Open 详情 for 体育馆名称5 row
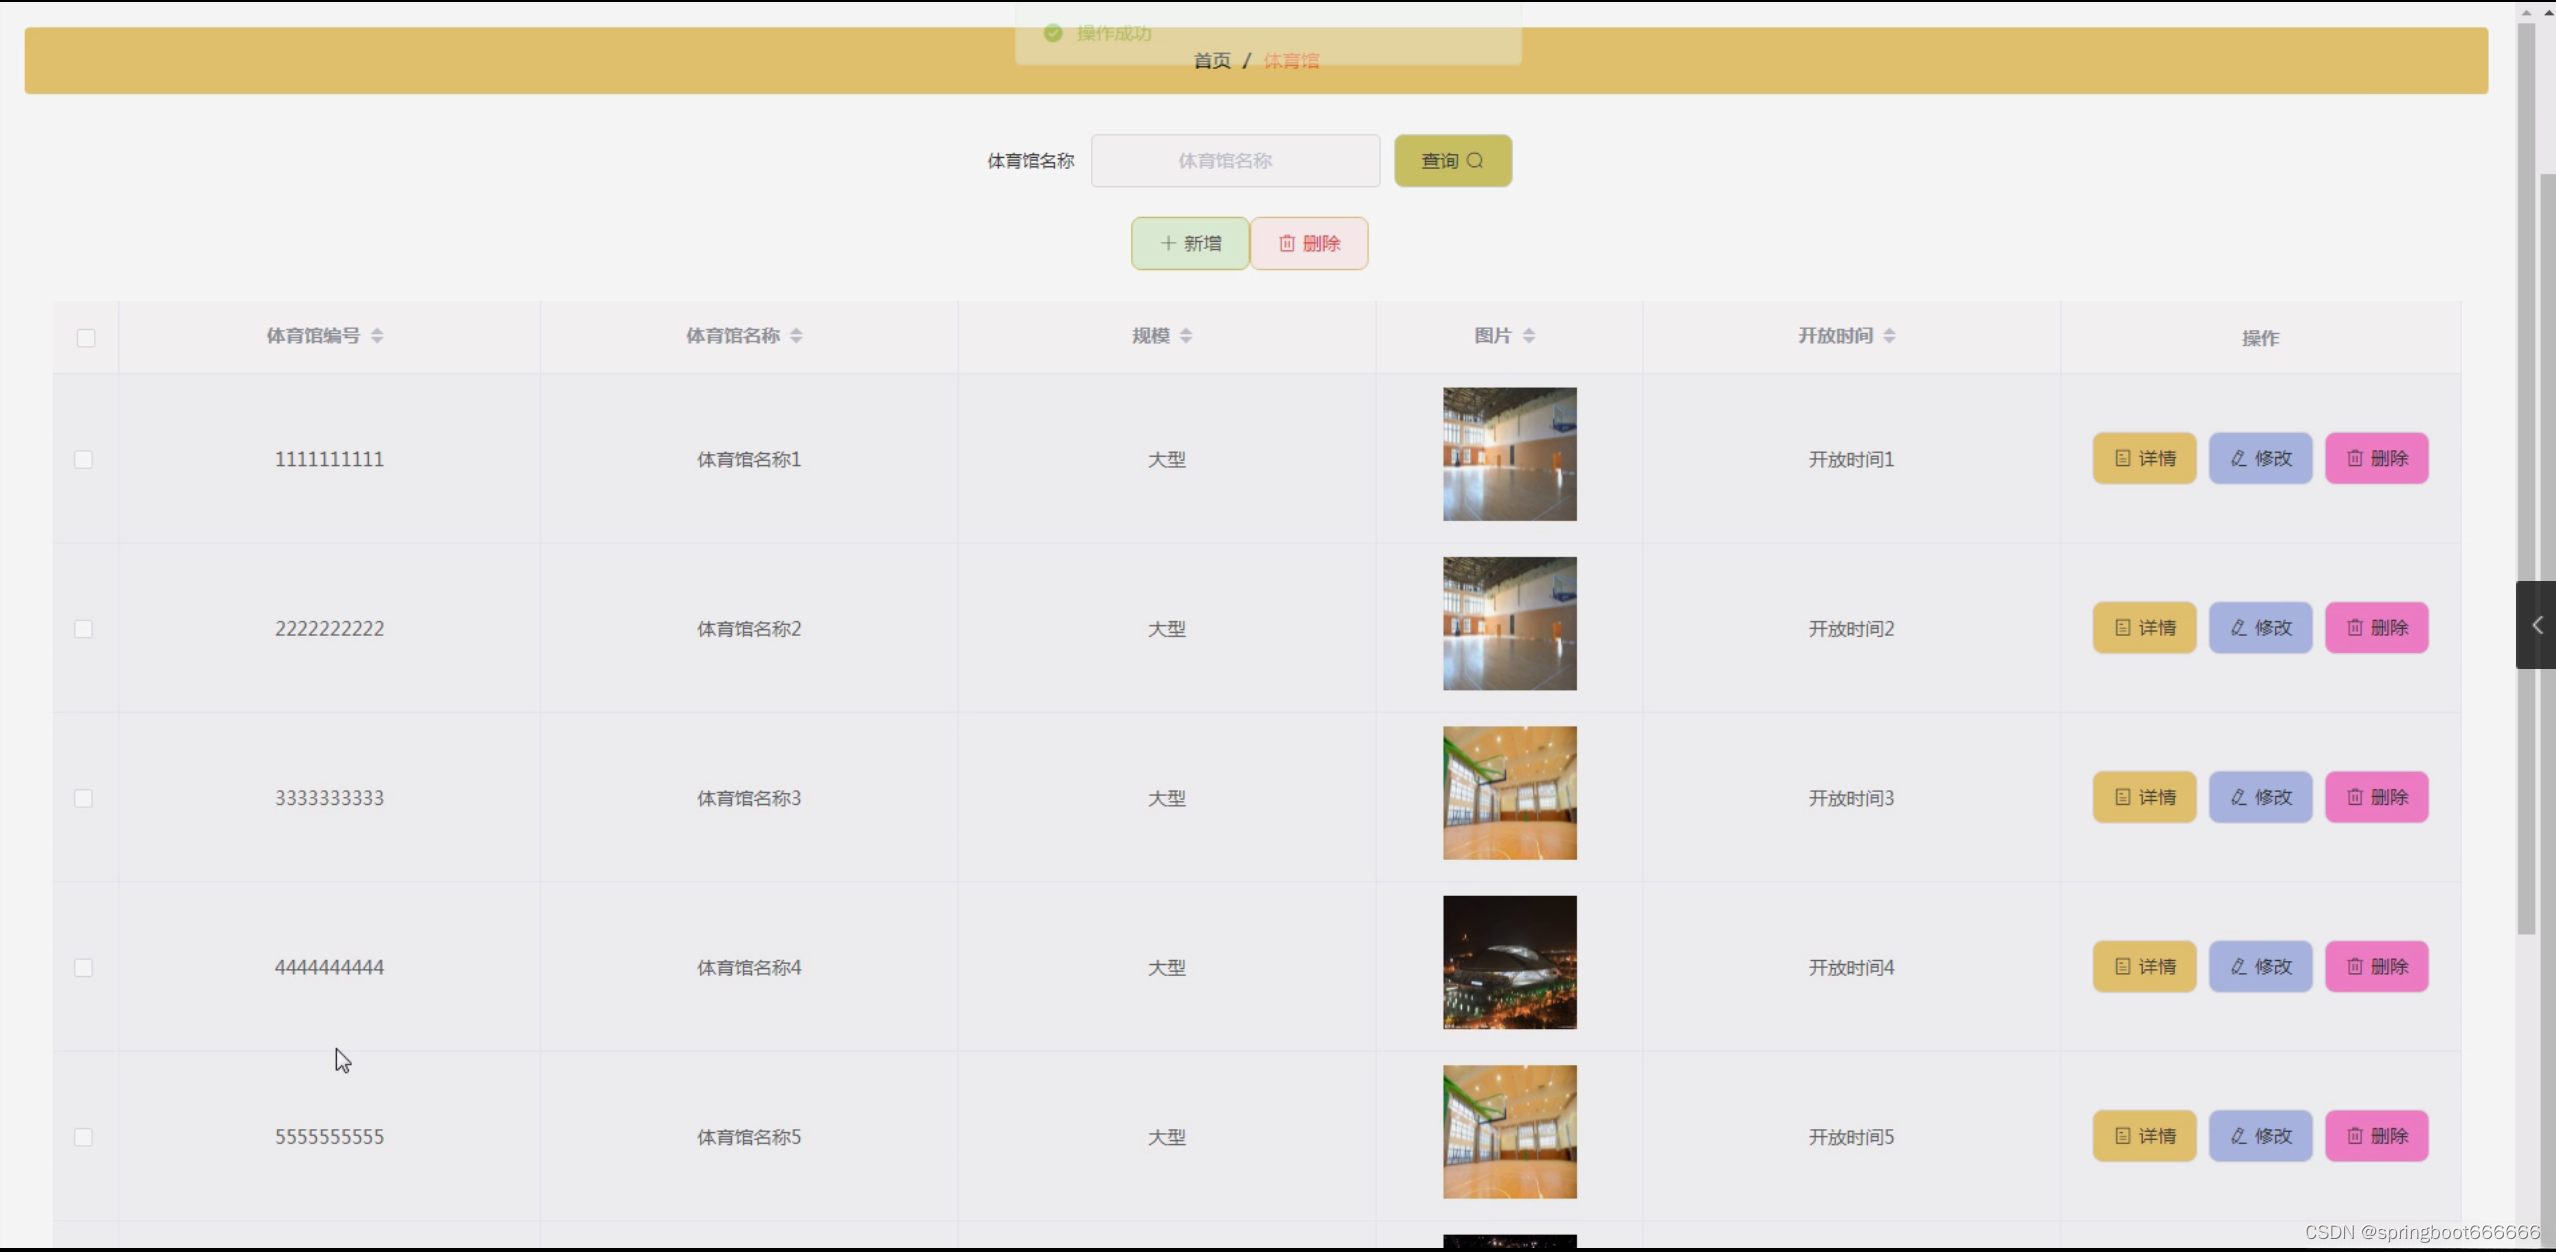 coord(2144,1136)
